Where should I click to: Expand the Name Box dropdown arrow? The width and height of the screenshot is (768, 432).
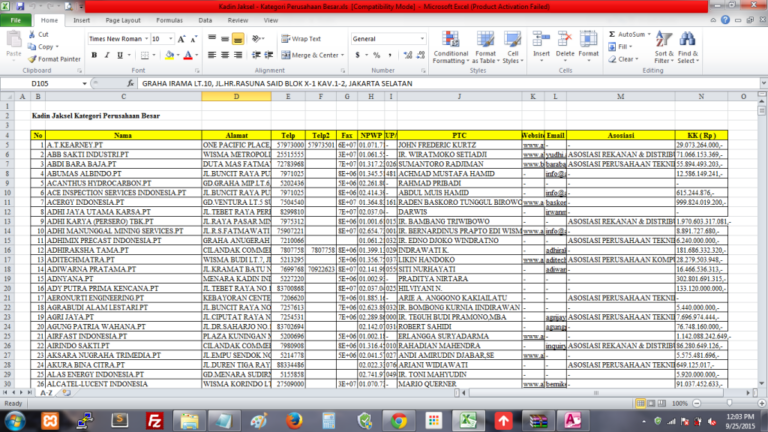pos(84,84)
